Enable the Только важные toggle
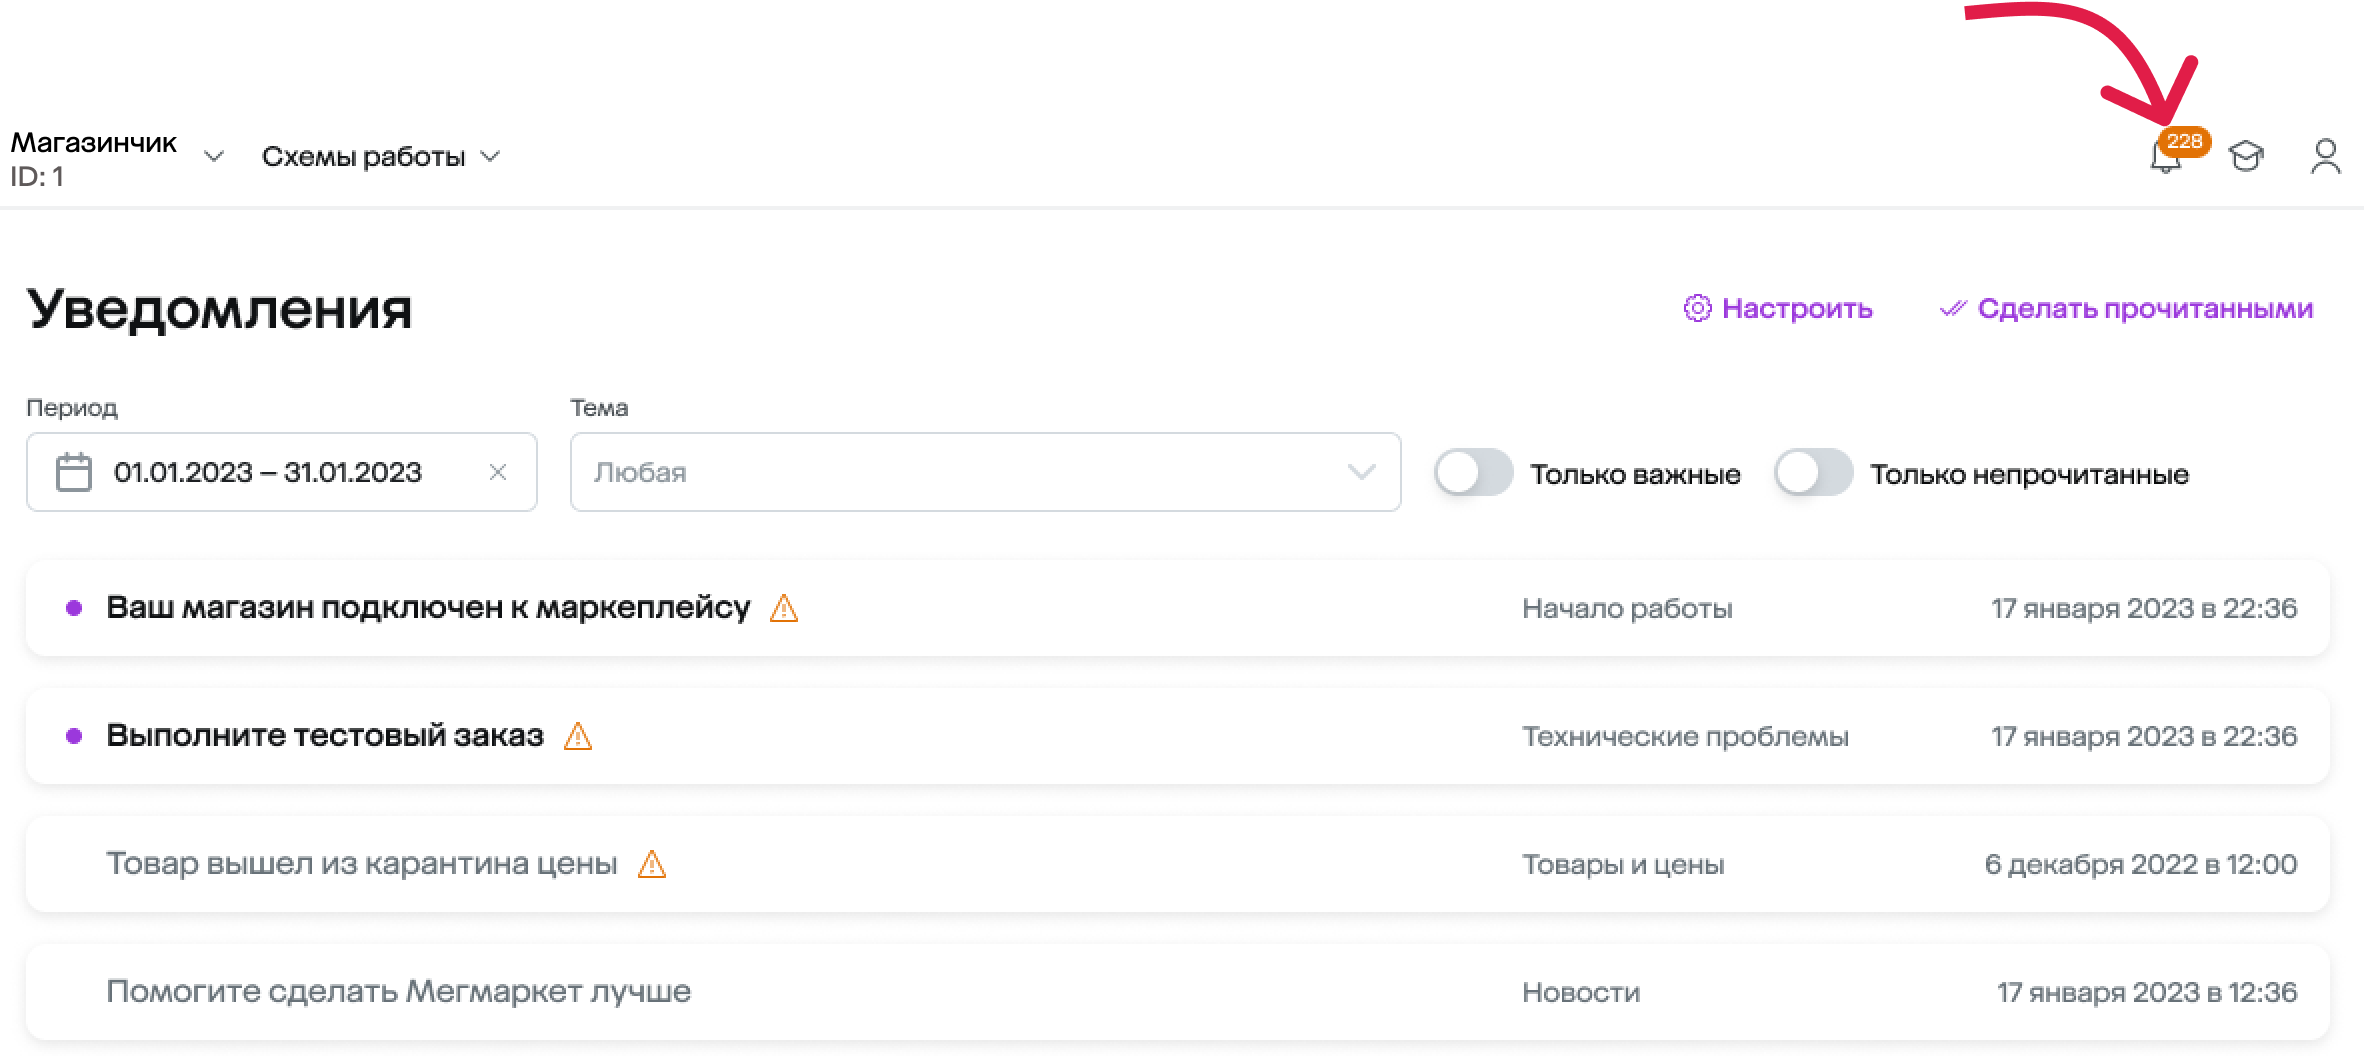The image size is (2364, 1056). point(1473,473)
